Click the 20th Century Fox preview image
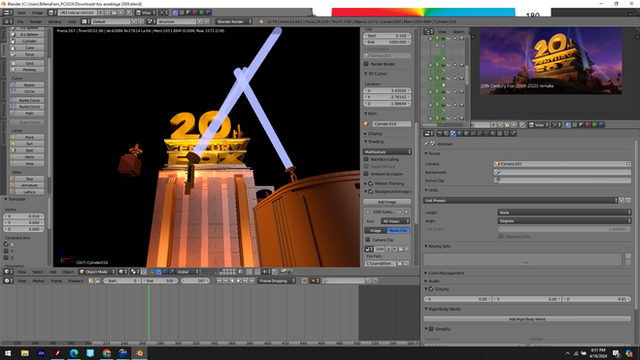 click(551, 61)
